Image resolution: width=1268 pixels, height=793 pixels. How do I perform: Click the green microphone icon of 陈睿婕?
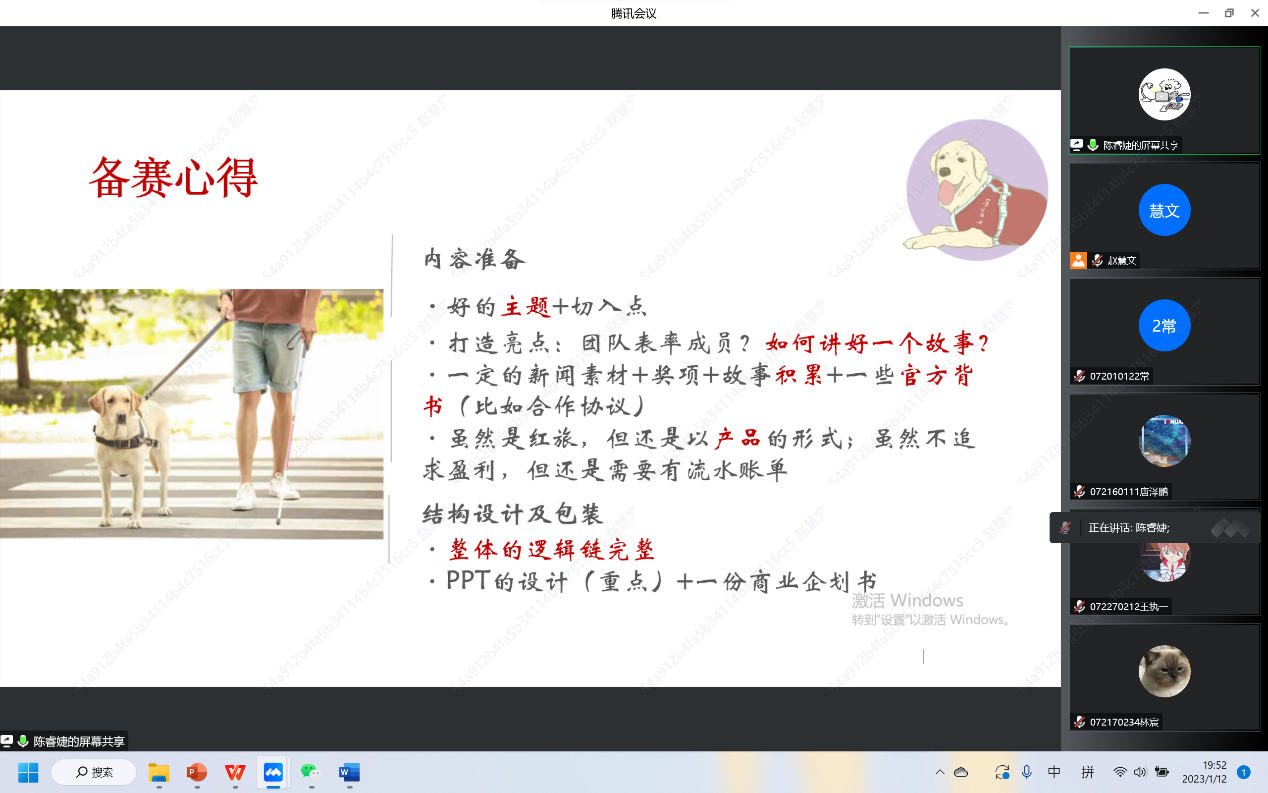pos(1093,145)
